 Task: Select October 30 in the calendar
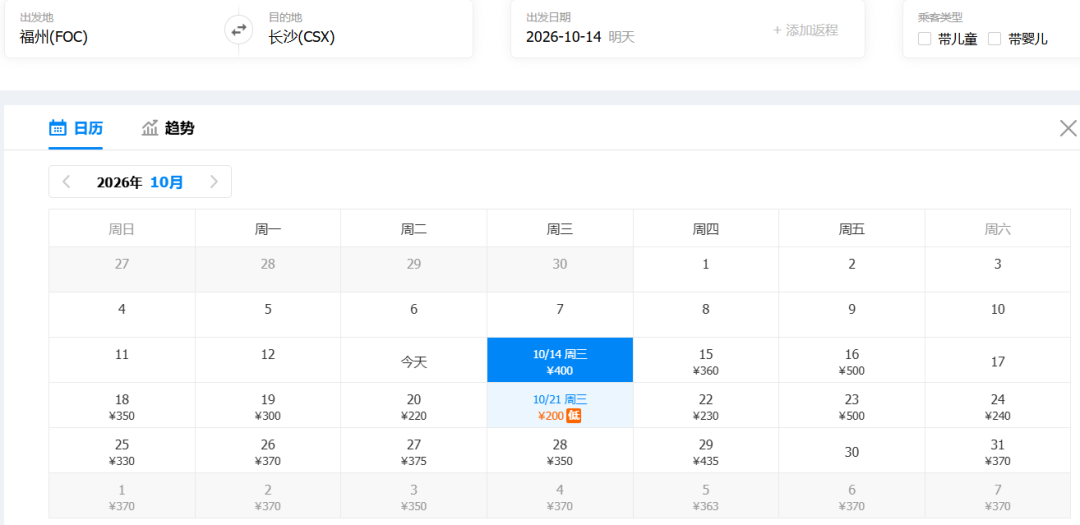coord(852,451)
